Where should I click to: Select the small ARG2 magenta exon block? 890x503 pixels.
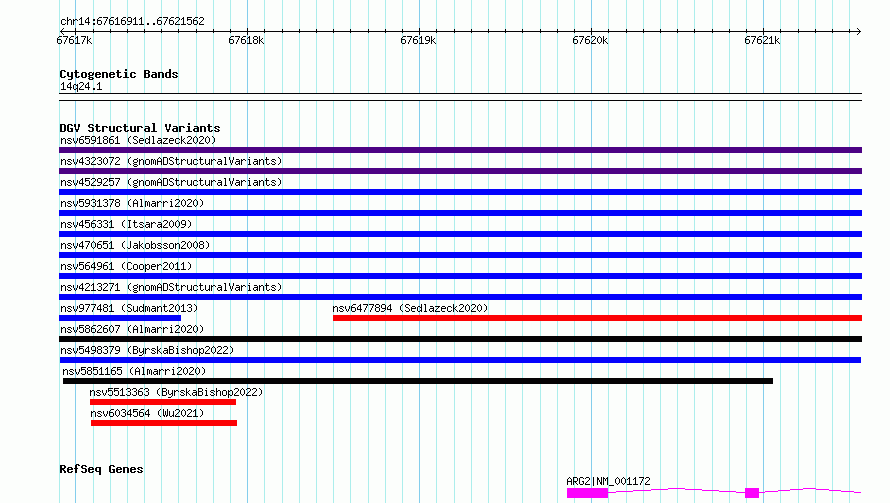click(752, 493)
